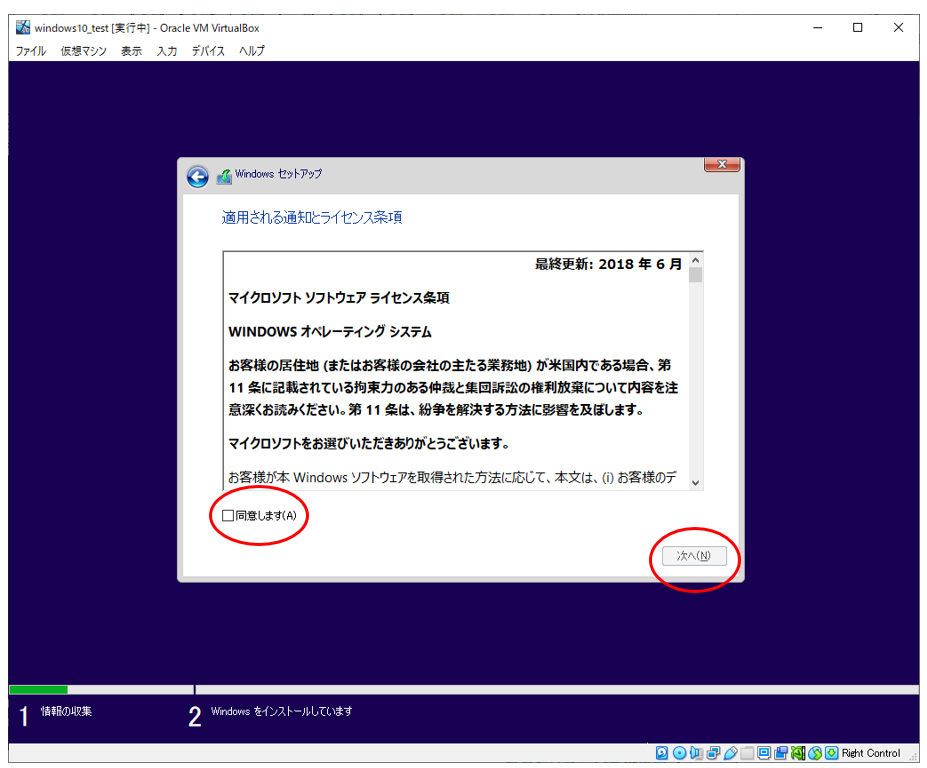Open the ファイル menu
Image resolution: width=927 pixels, height=768 pixels.
[31, 51]
